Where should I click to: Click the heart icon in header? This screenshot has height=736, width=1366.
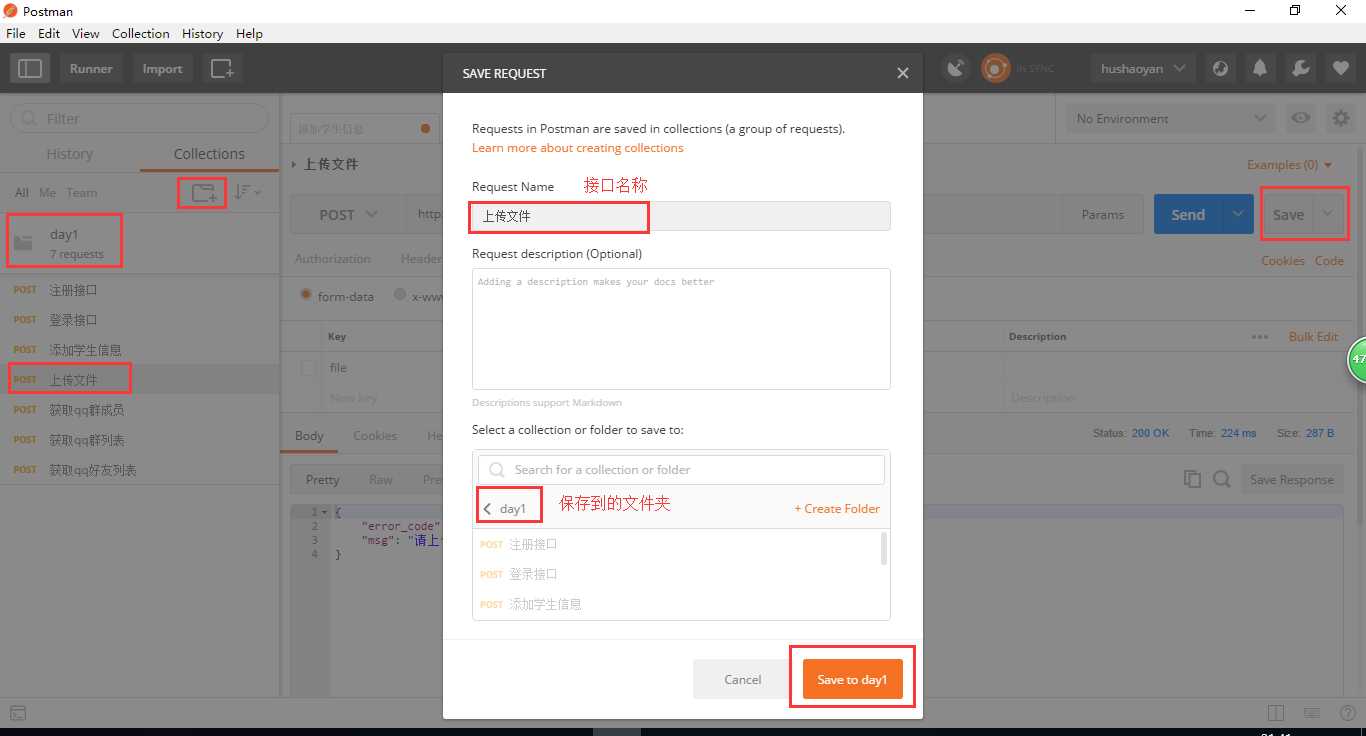(x=1340, y=69)
